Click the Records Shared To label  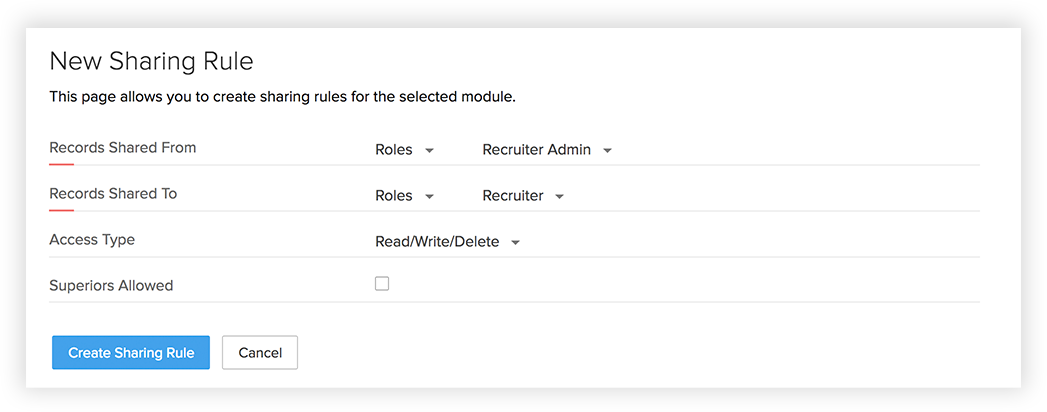113,194
